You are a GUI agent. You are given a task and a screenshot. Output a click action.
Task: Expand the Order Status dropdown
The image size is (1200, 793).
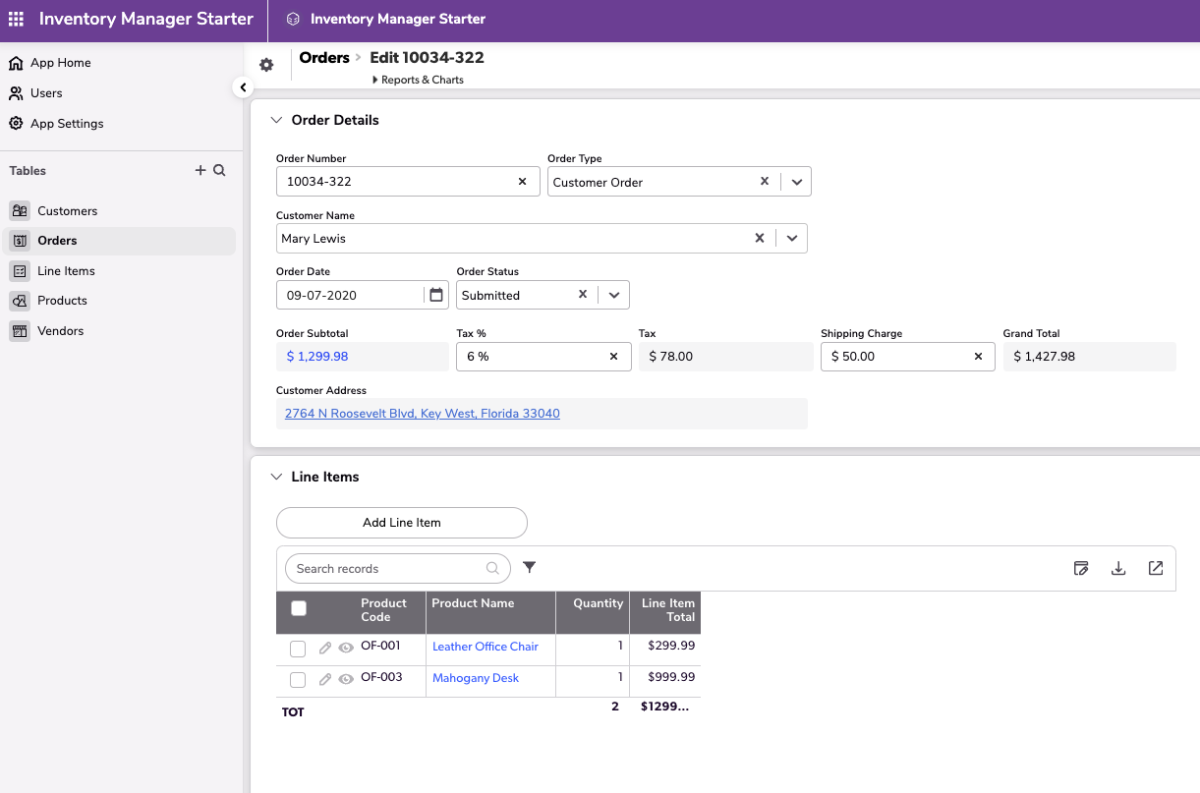[614, 295]
